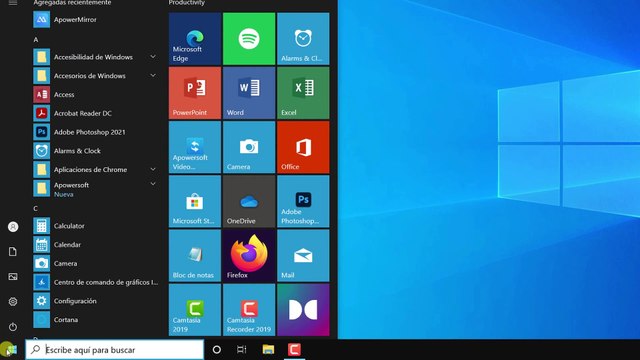Launch the PowerPoint tile
640x360 pixels.
point(195,93)
